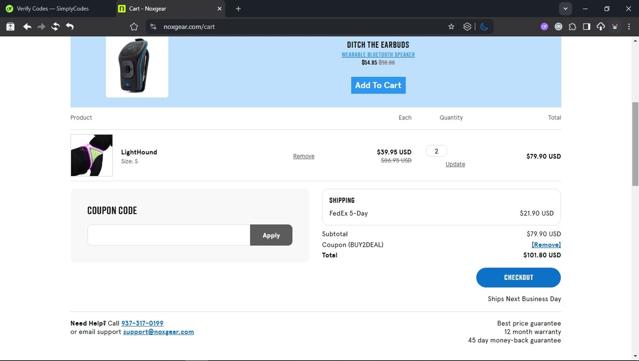Open the browser three-dot menu
639x361 pixels.
[x=629, y=26]
